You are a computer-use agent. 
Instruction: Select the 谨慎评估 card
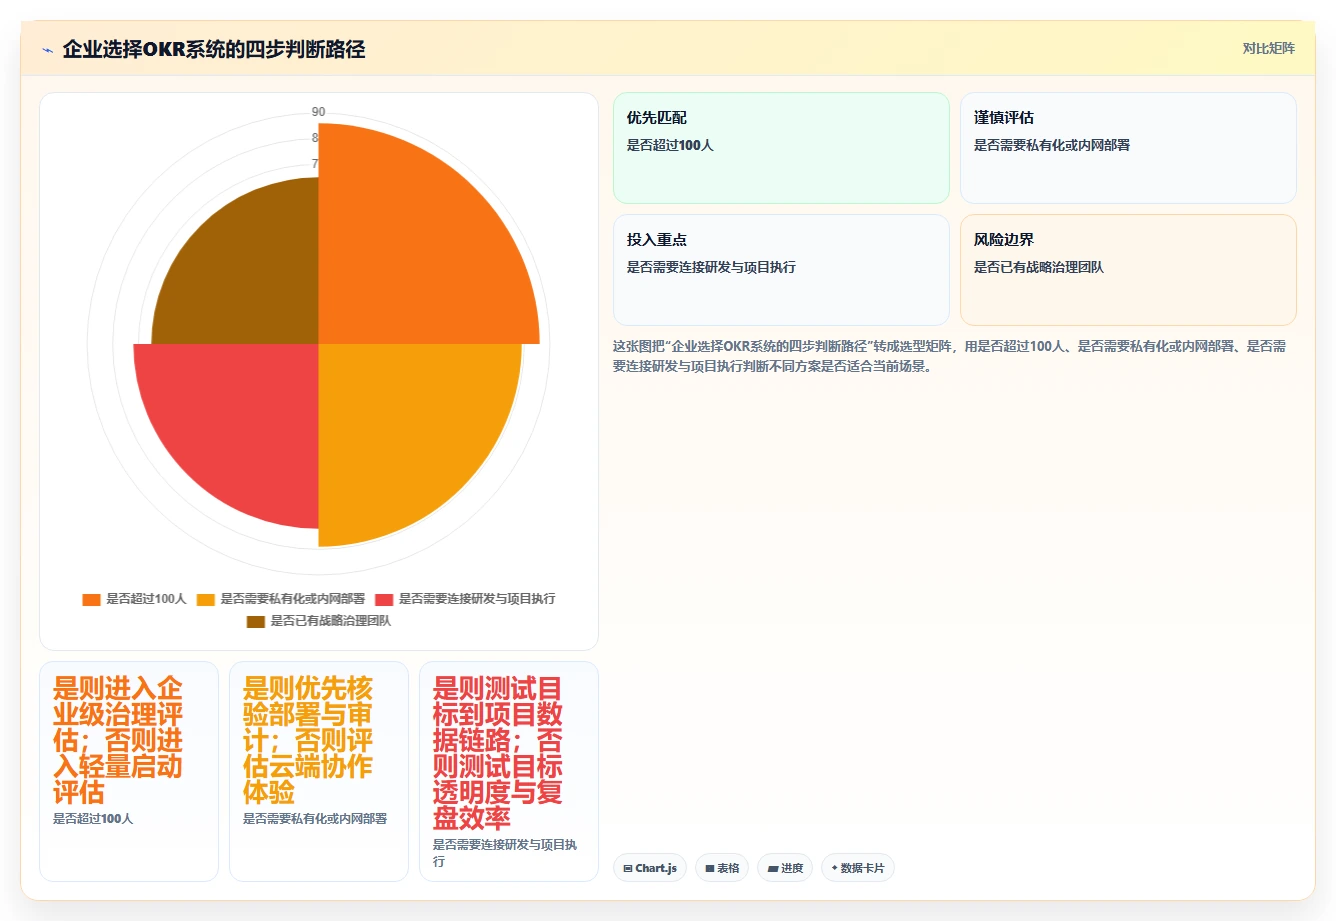click(1128, 148)
